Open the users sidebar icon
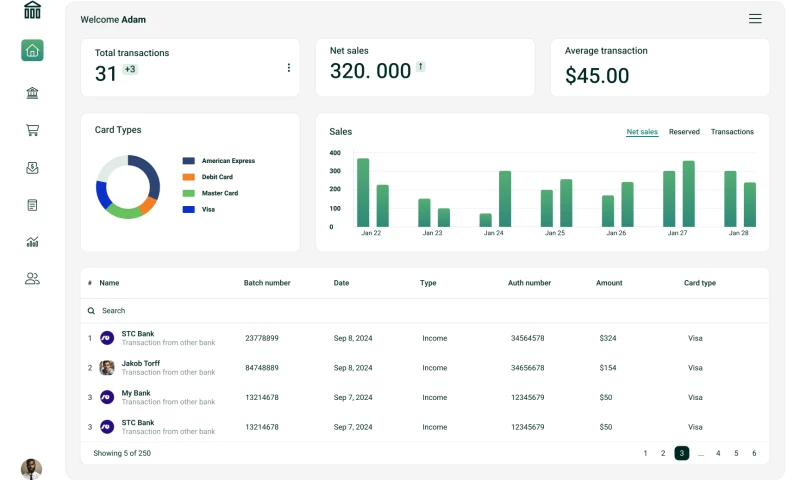 (x=32, y=279)
